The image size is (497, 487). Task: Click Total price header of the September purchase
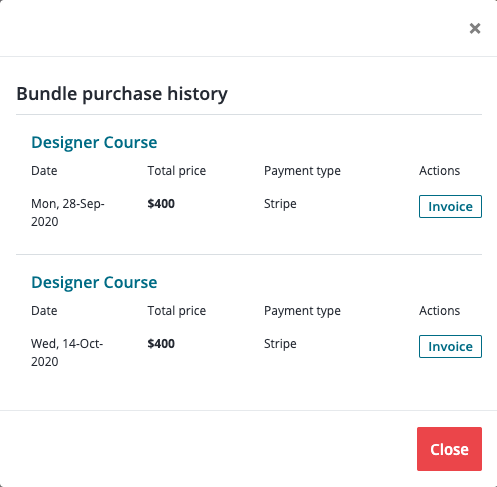177,171
